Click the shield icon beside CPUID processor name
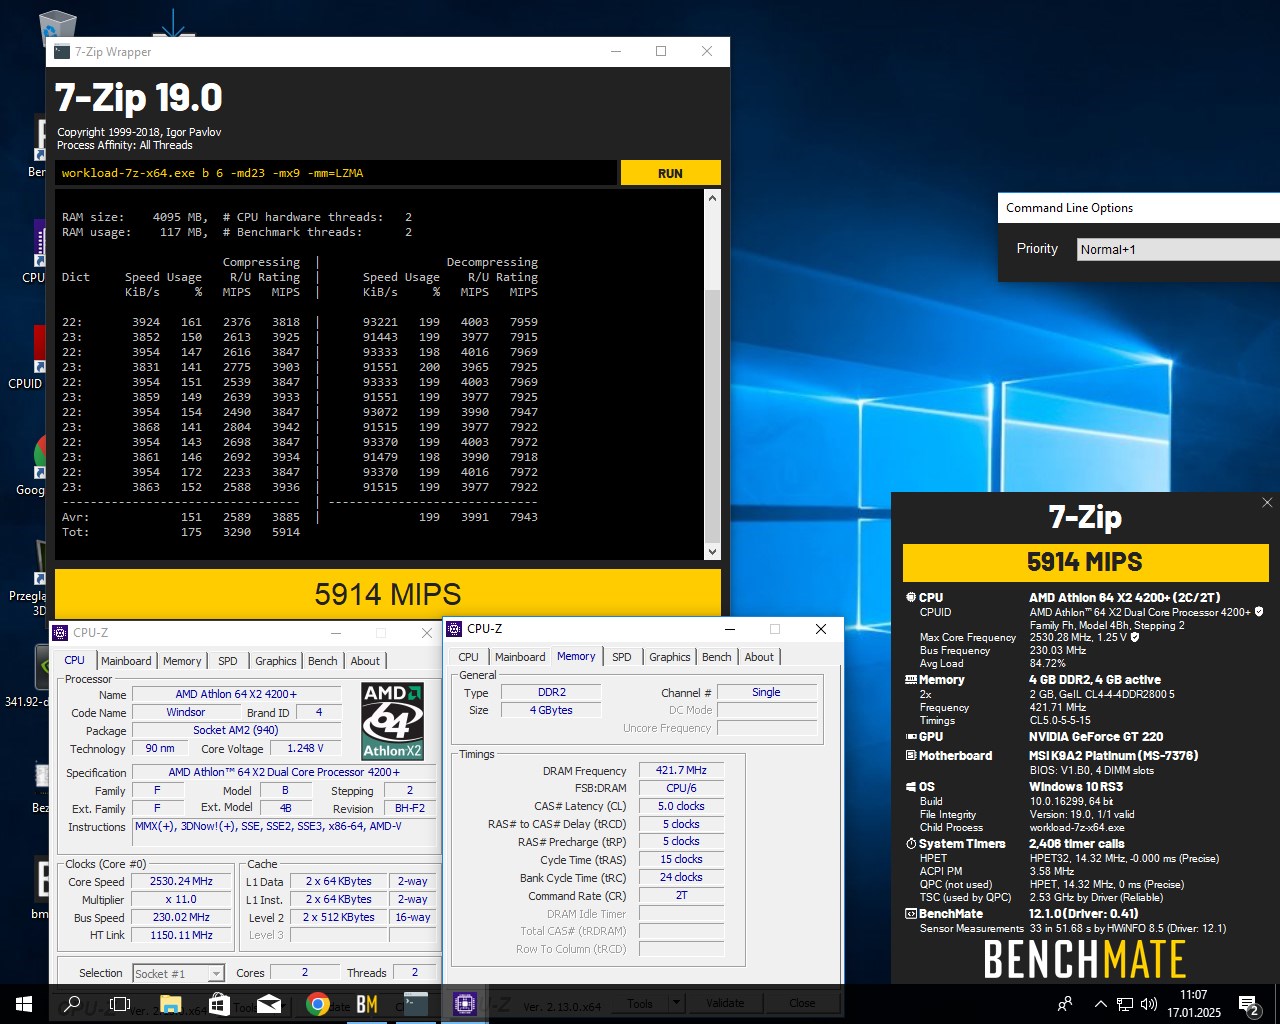Screen dimensions: 1280x1024 coord(1259,612)
